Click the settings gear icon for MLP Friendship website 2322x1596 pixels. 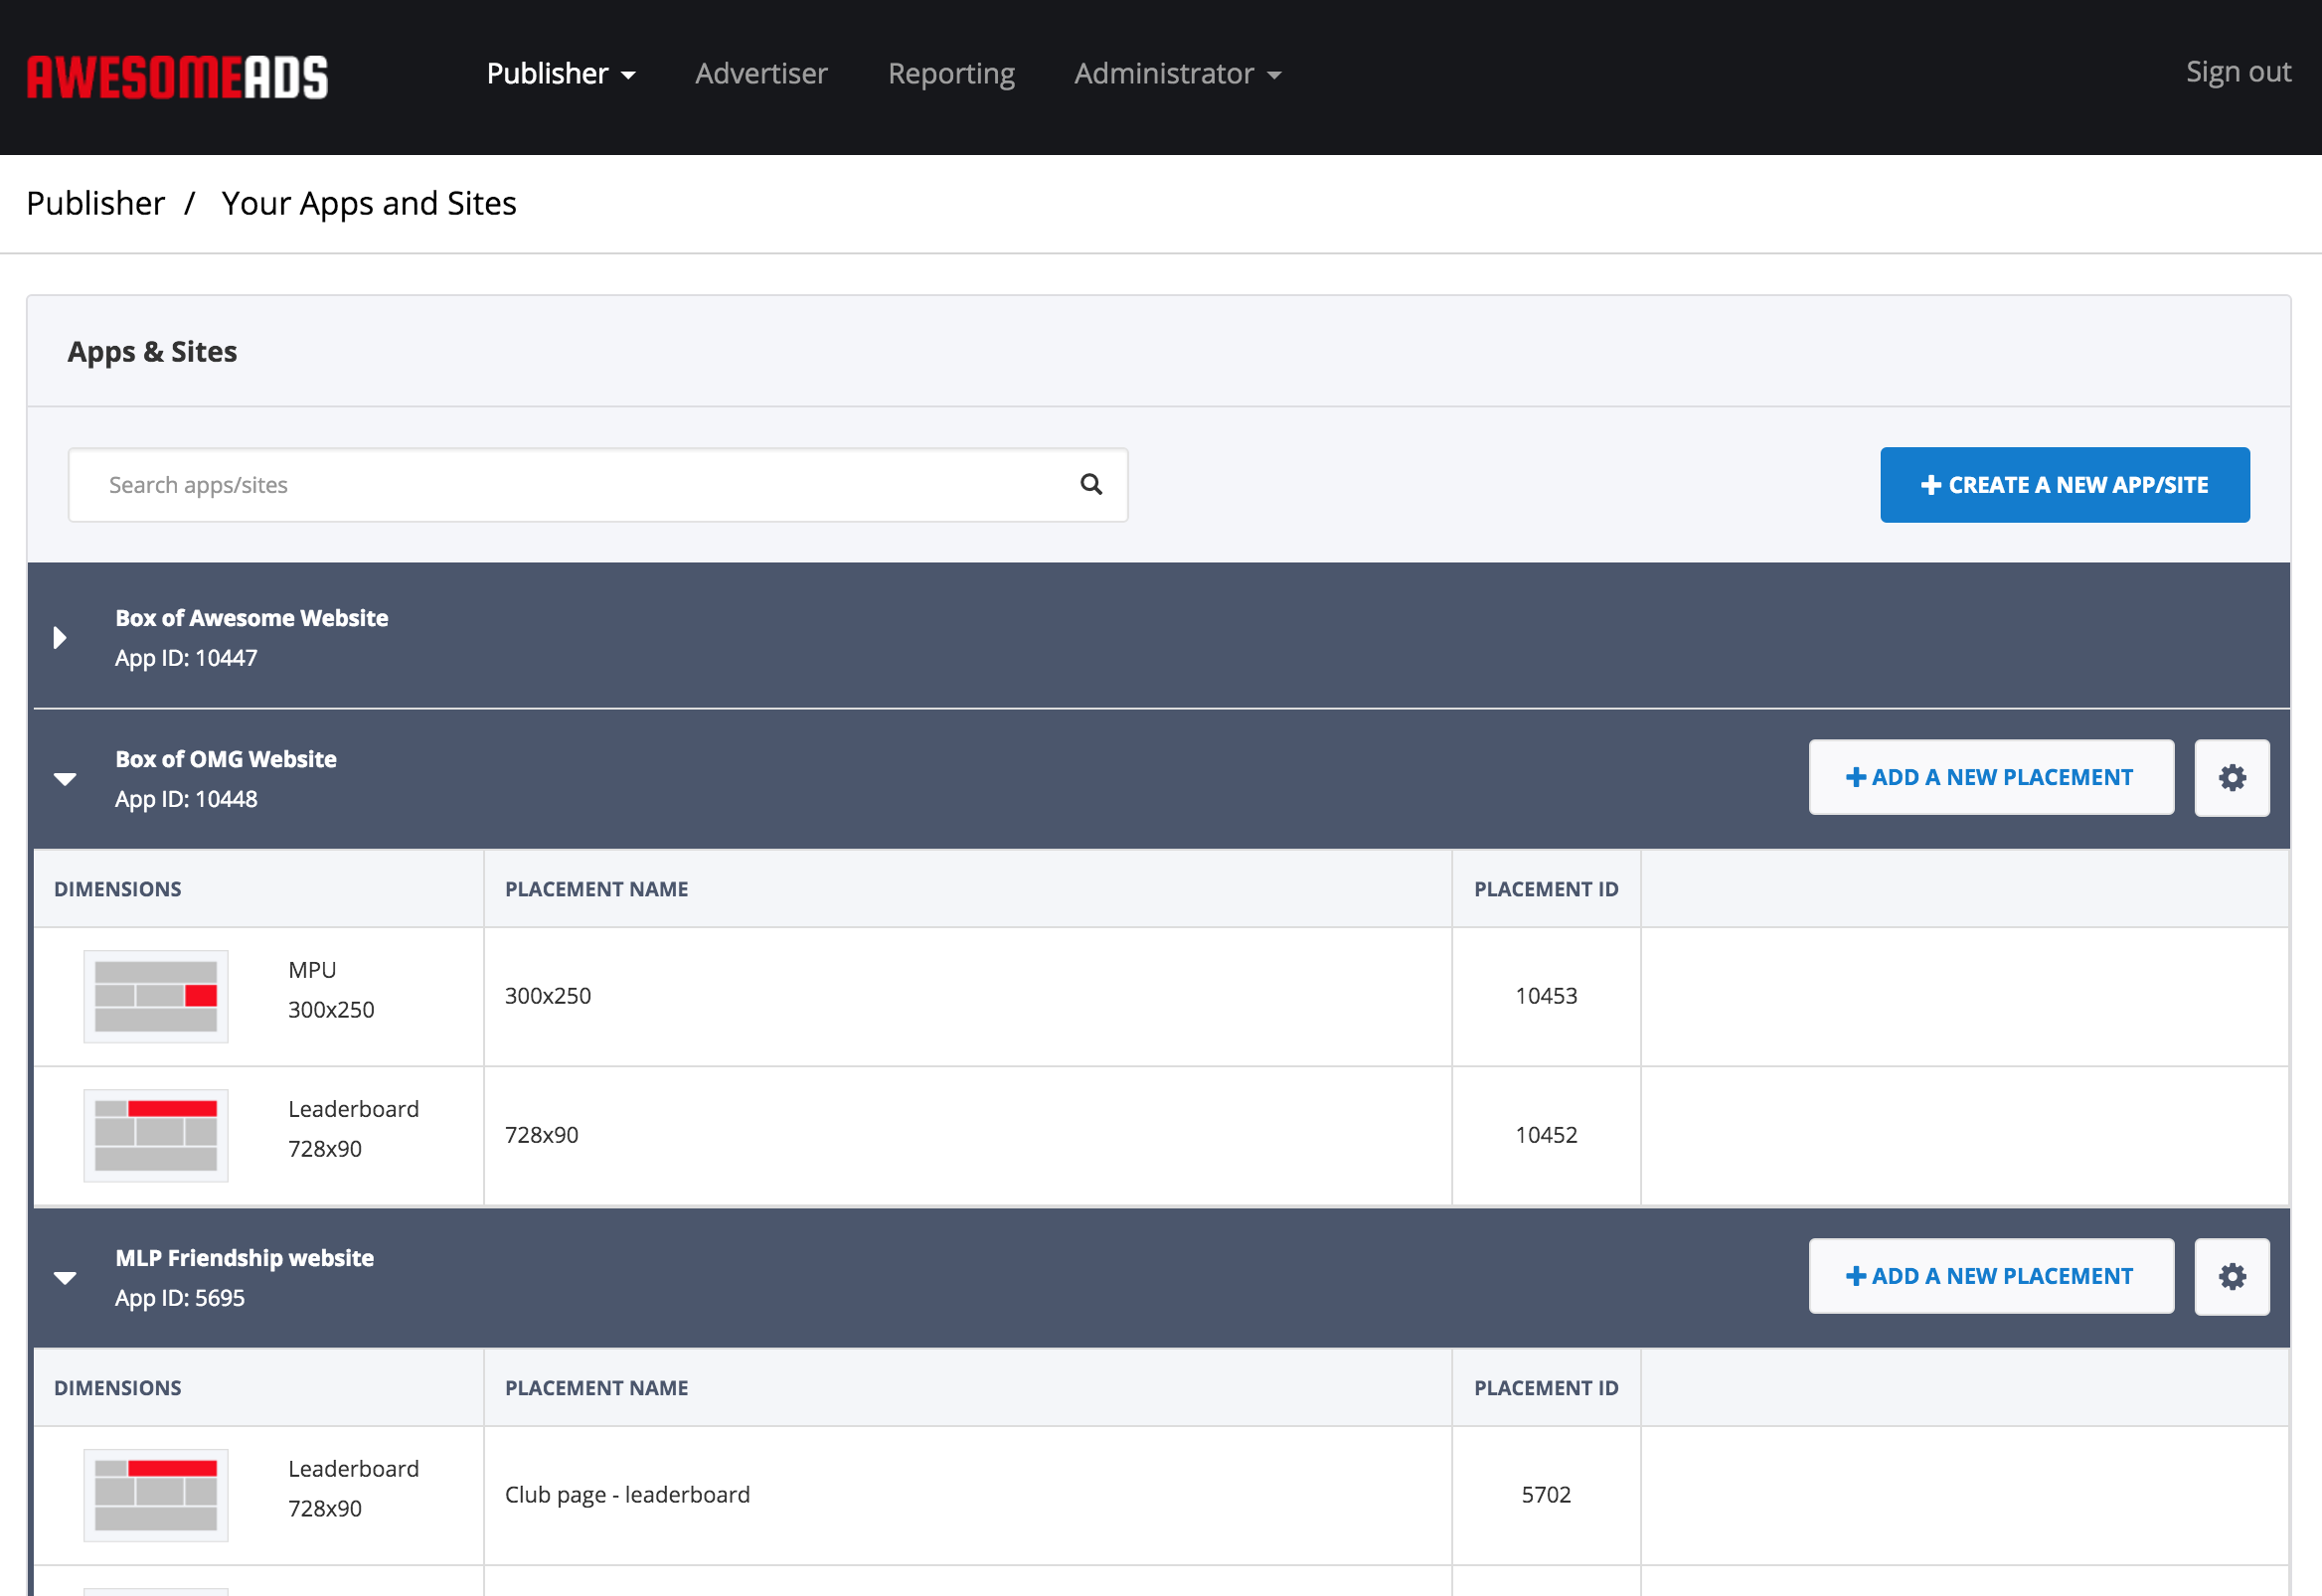click(x=2231, y=1275)
